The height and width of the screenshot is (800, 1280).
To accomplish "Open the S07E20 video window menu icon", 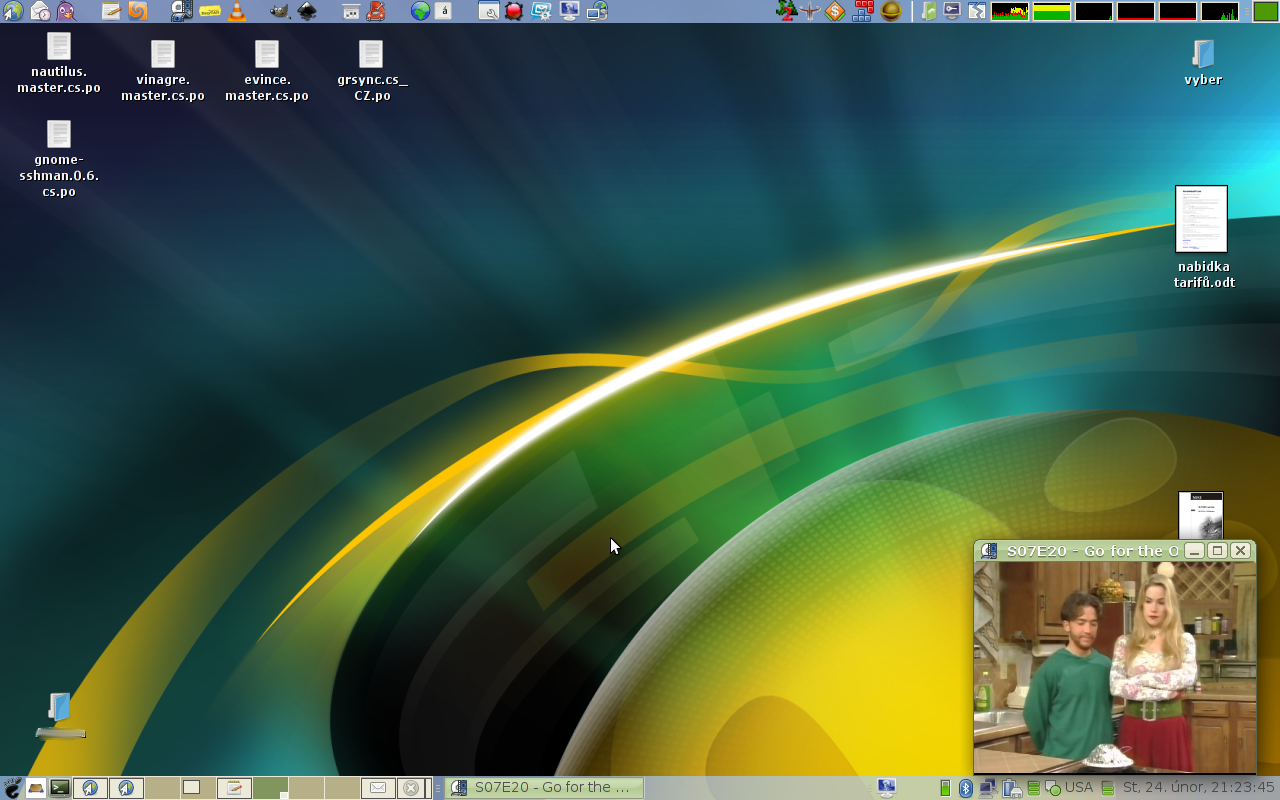I will coord(989,551).
